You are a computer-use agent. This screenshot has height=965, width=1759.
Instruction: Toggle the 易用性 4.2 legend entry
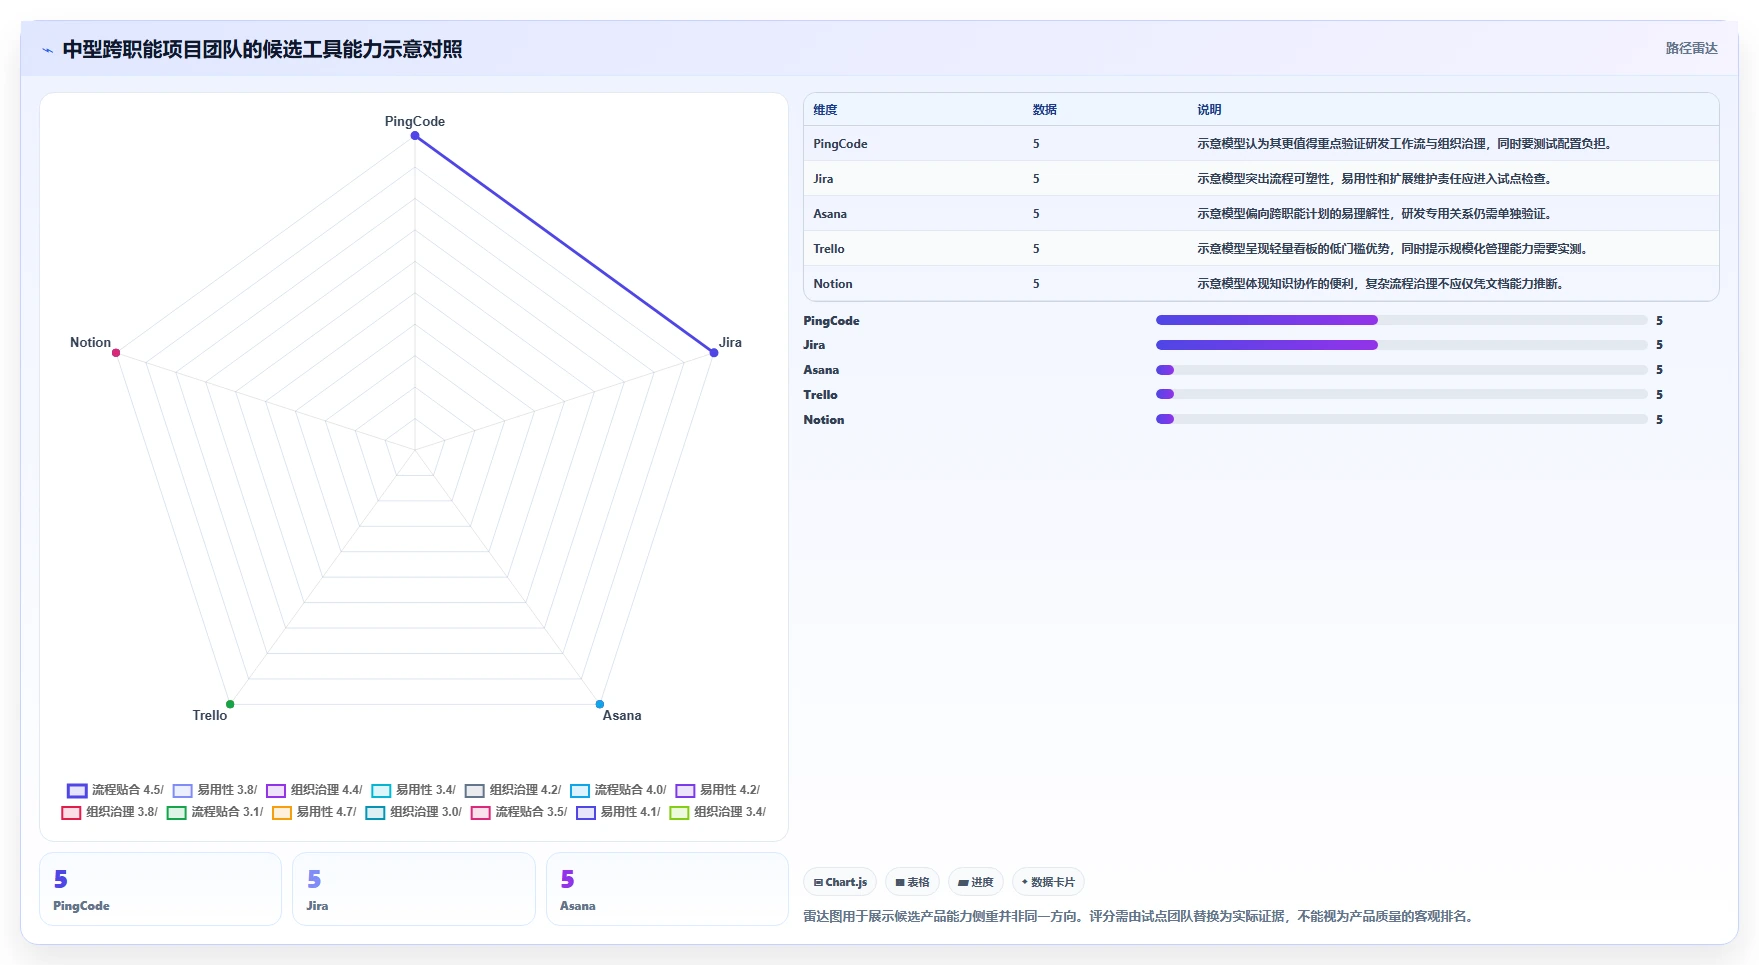[x=718, y=790]
